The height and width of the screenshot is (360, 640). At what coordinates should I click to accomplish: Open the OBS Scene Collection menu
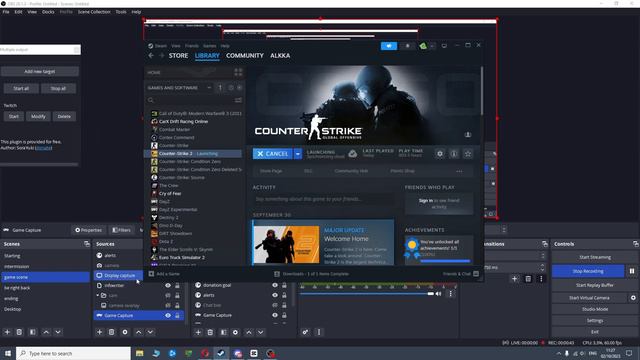(x=94, y=12)
